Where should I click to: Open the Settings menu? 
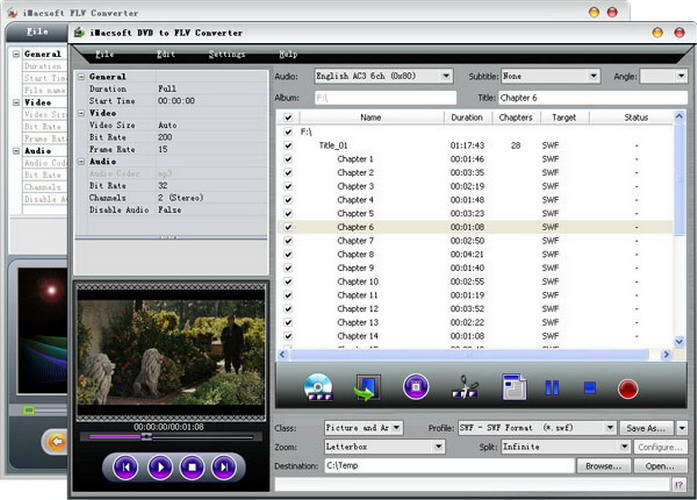227,54
